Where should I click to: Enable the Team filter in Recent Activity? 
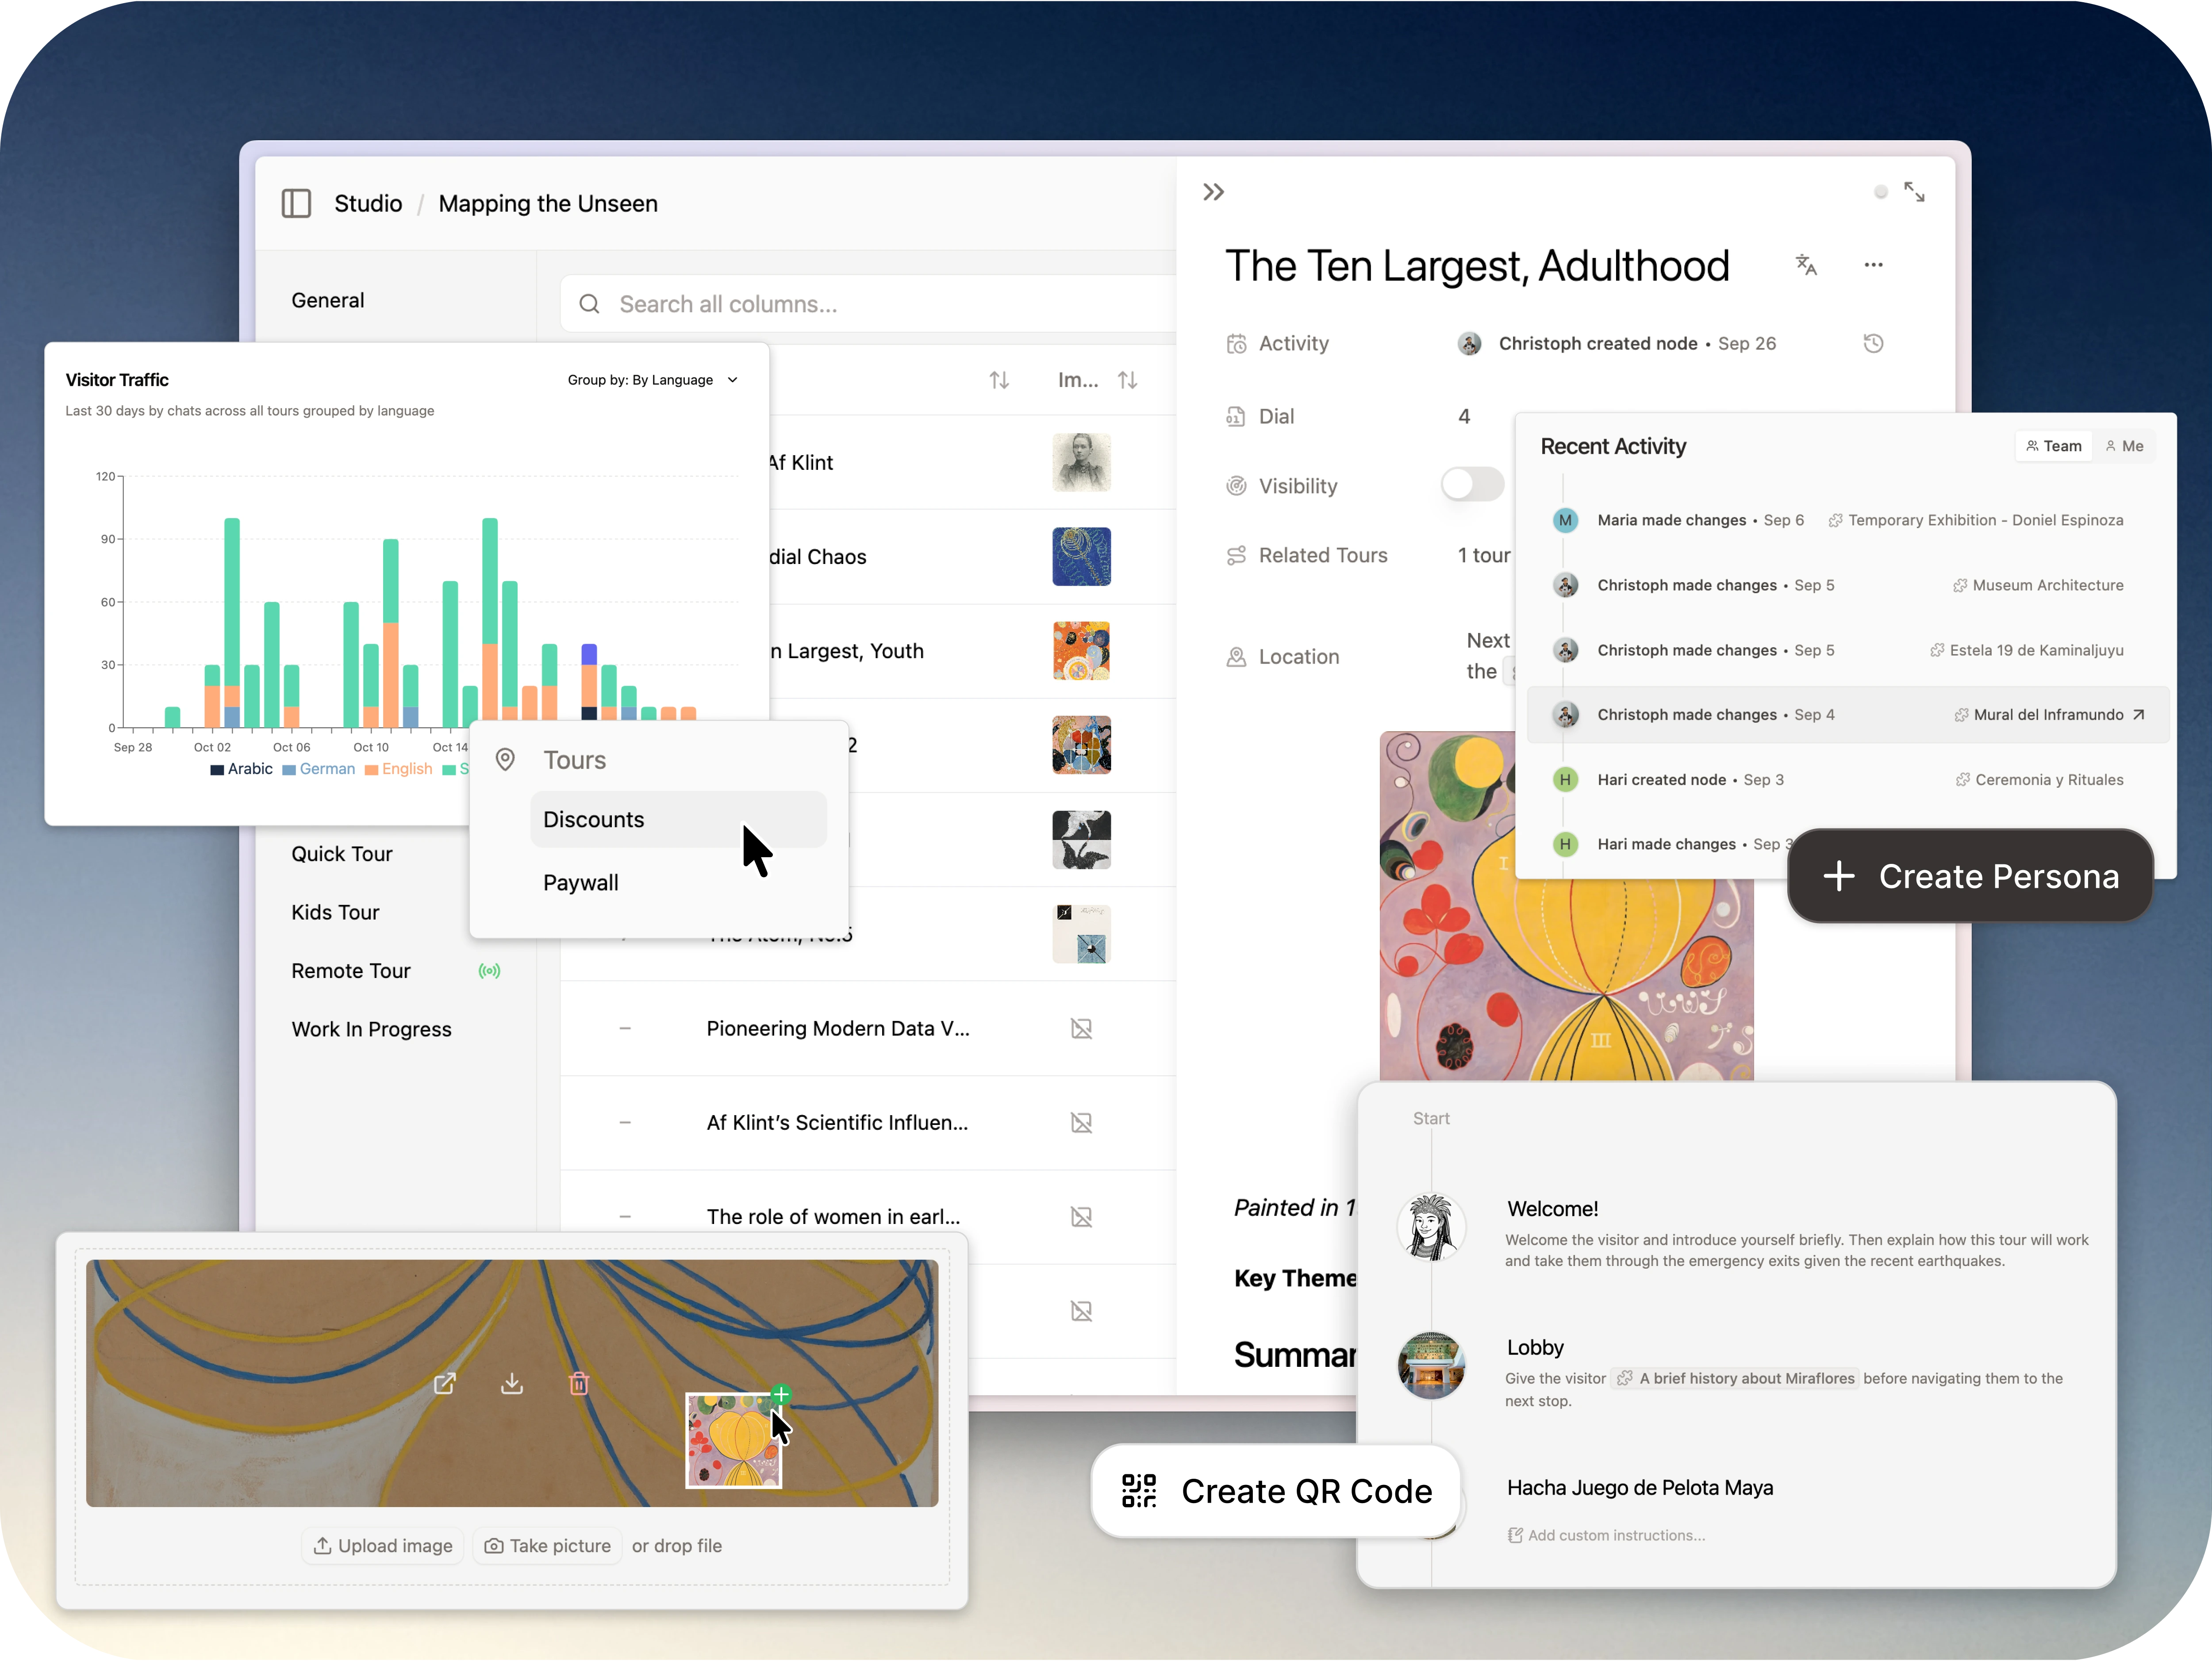[2053, 445]
